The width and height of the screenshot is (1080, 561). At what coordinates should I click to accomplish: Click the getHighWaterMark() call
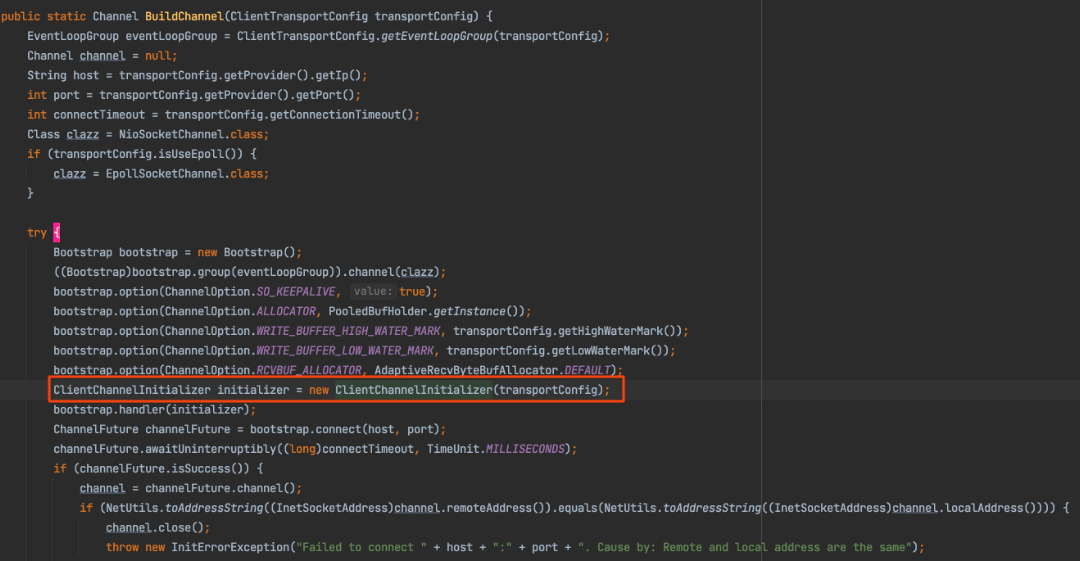(616, 332)
